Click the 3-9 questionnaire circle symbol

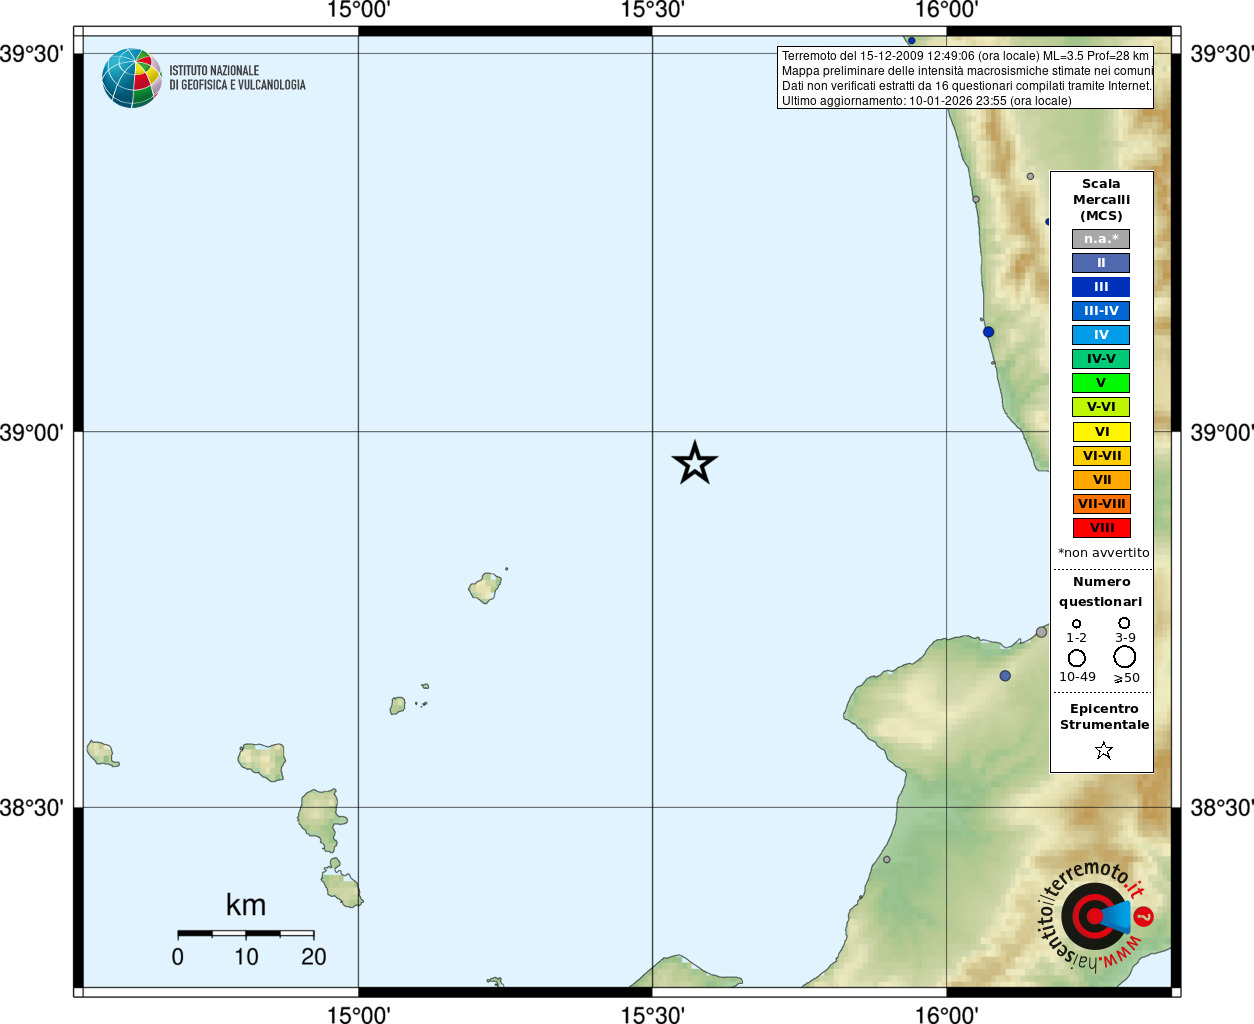click(1124, 623)
